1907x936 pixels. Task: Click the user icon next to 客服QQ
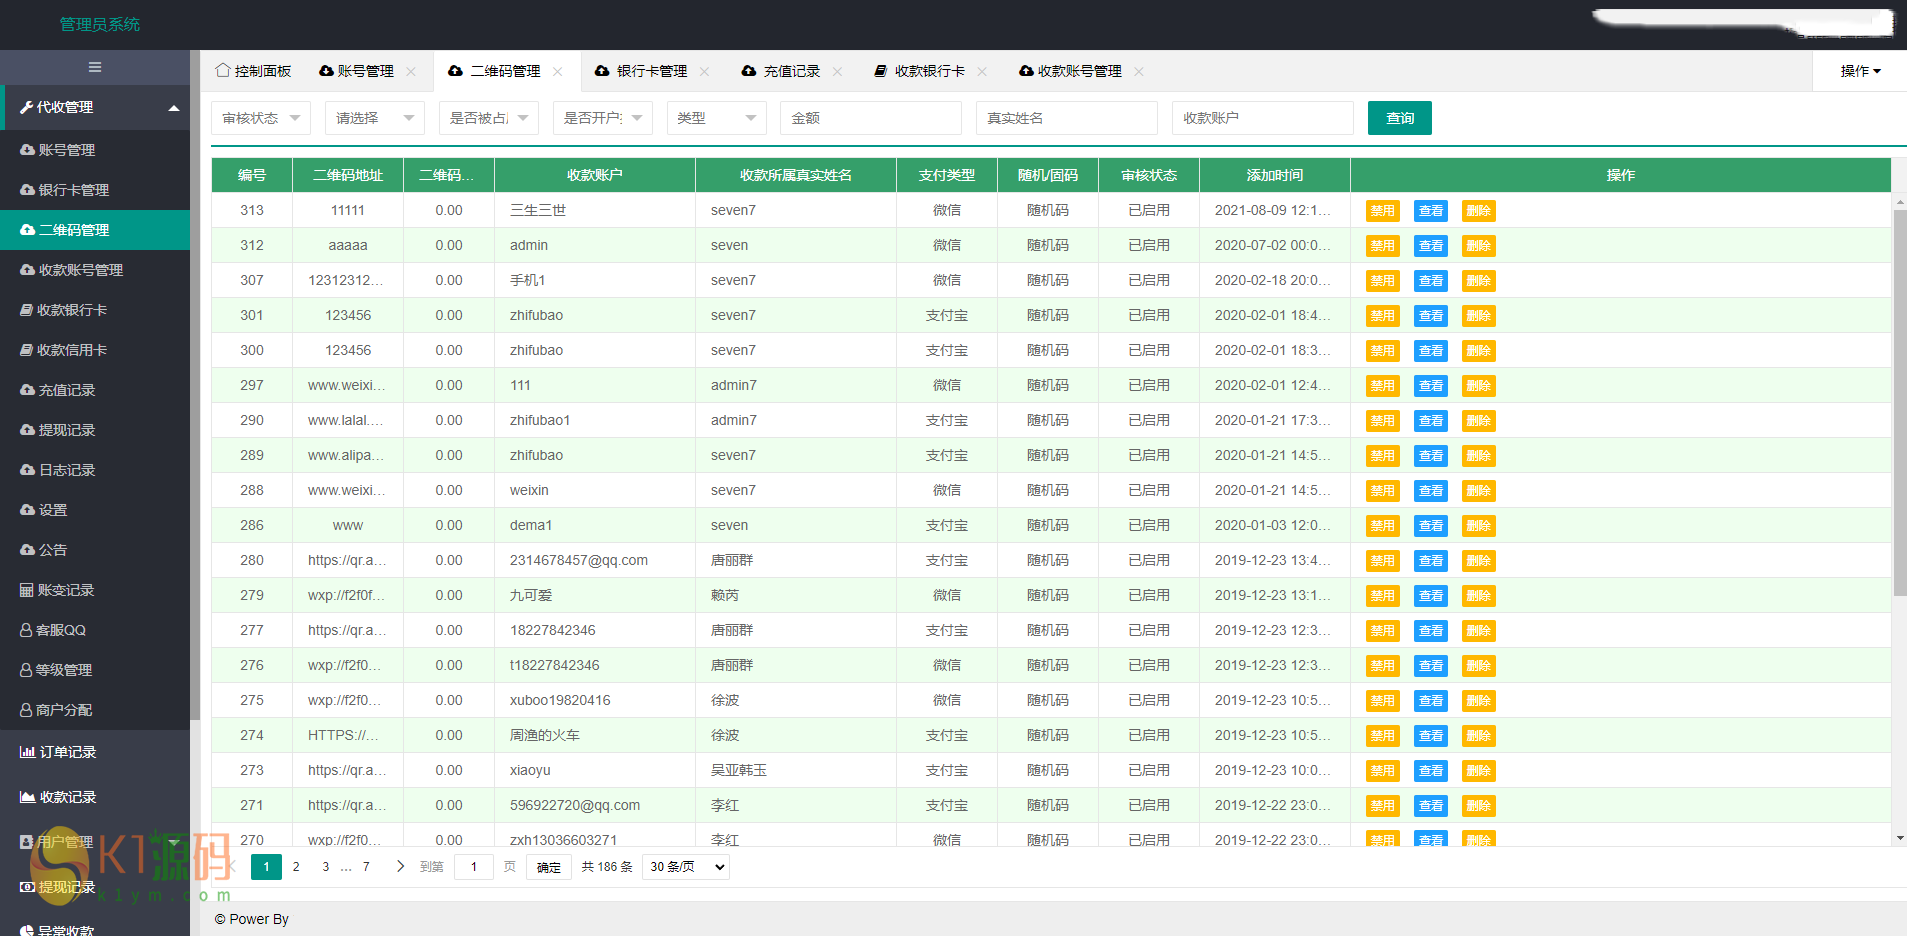[26, 630]
